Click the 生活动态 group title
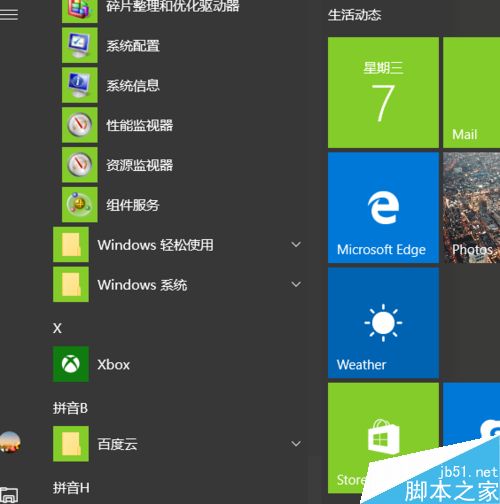Image resolution: width=500 pixels, height=504 pixels. tap(354, 15)
